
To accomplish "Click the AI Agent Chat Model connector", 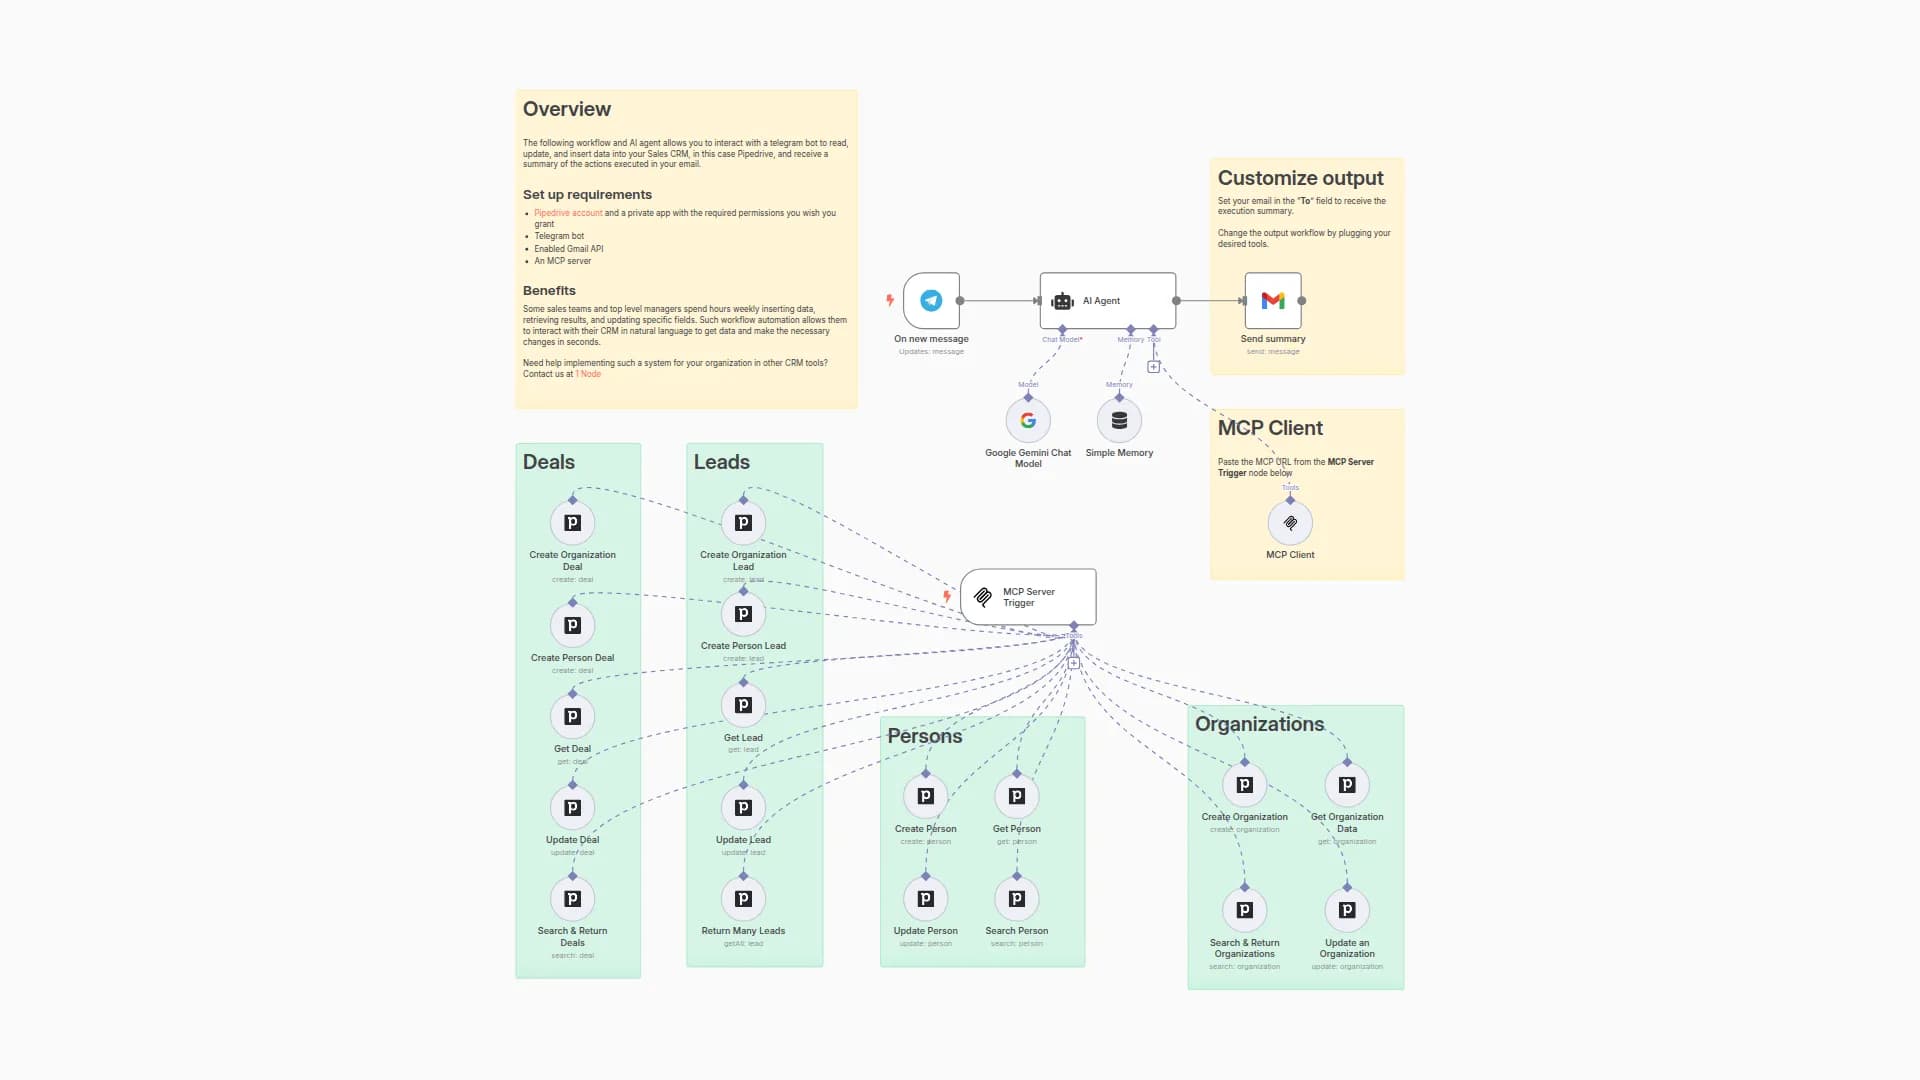I will coord(1062,329).
